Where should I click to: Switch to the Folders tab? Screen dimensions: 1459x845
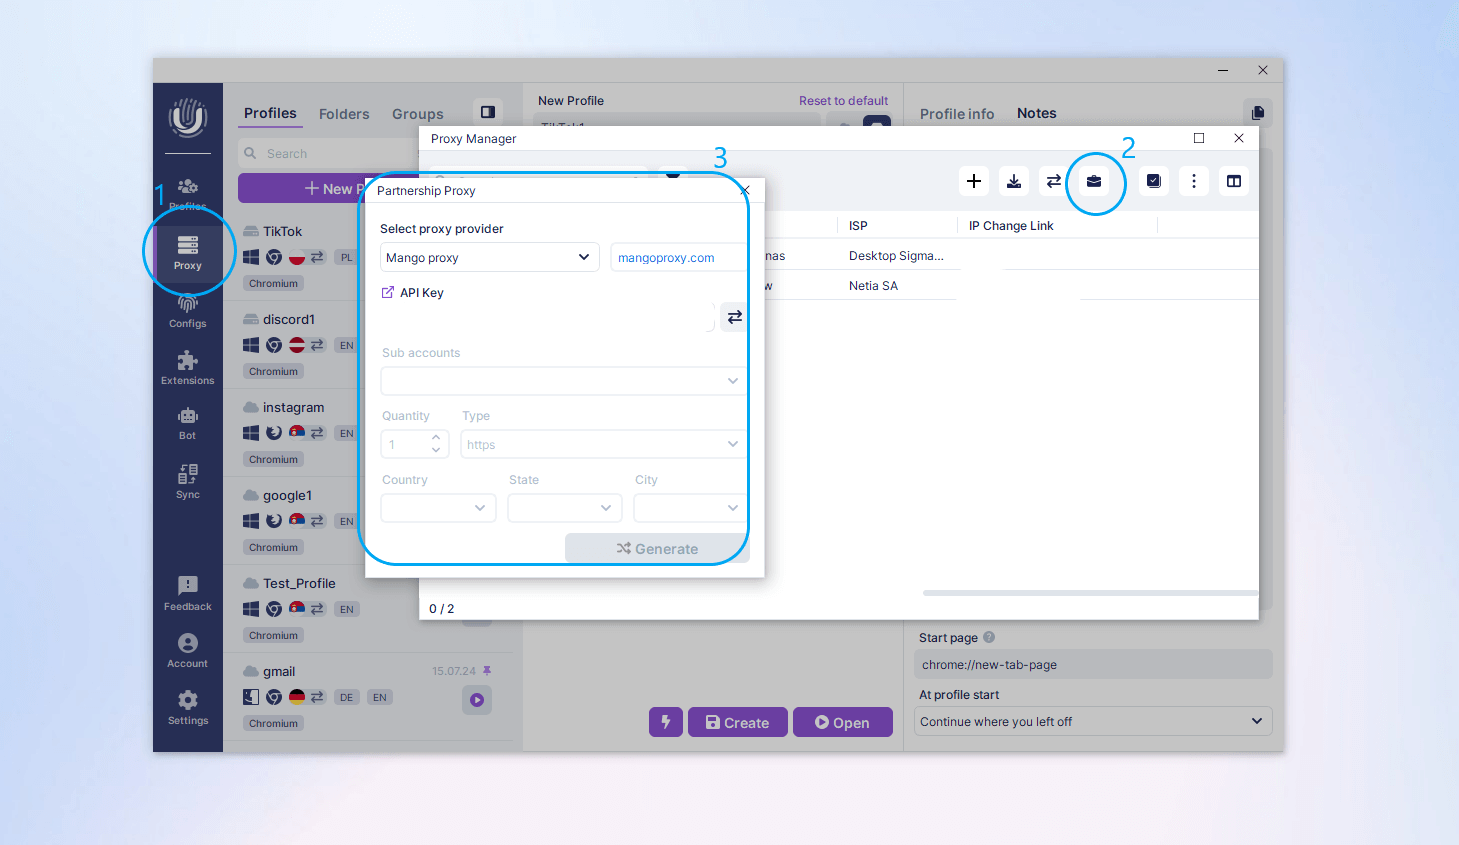(344, 114)
